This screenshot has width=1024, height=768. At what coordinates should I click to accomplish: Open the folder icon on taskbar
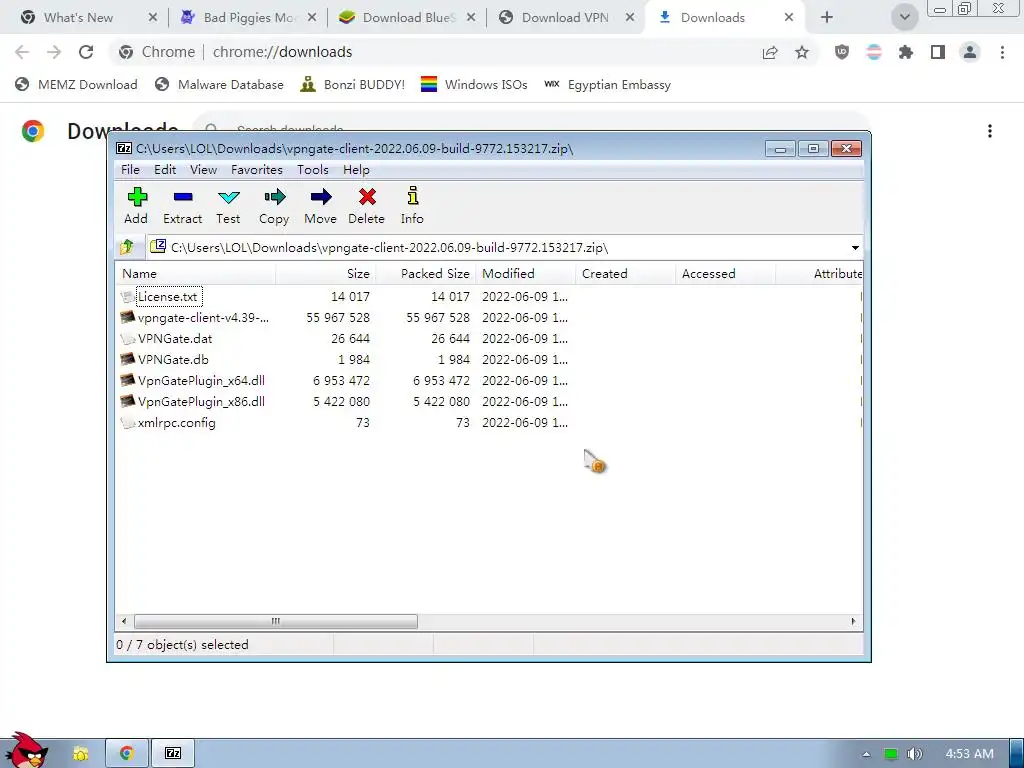[81, 754]
